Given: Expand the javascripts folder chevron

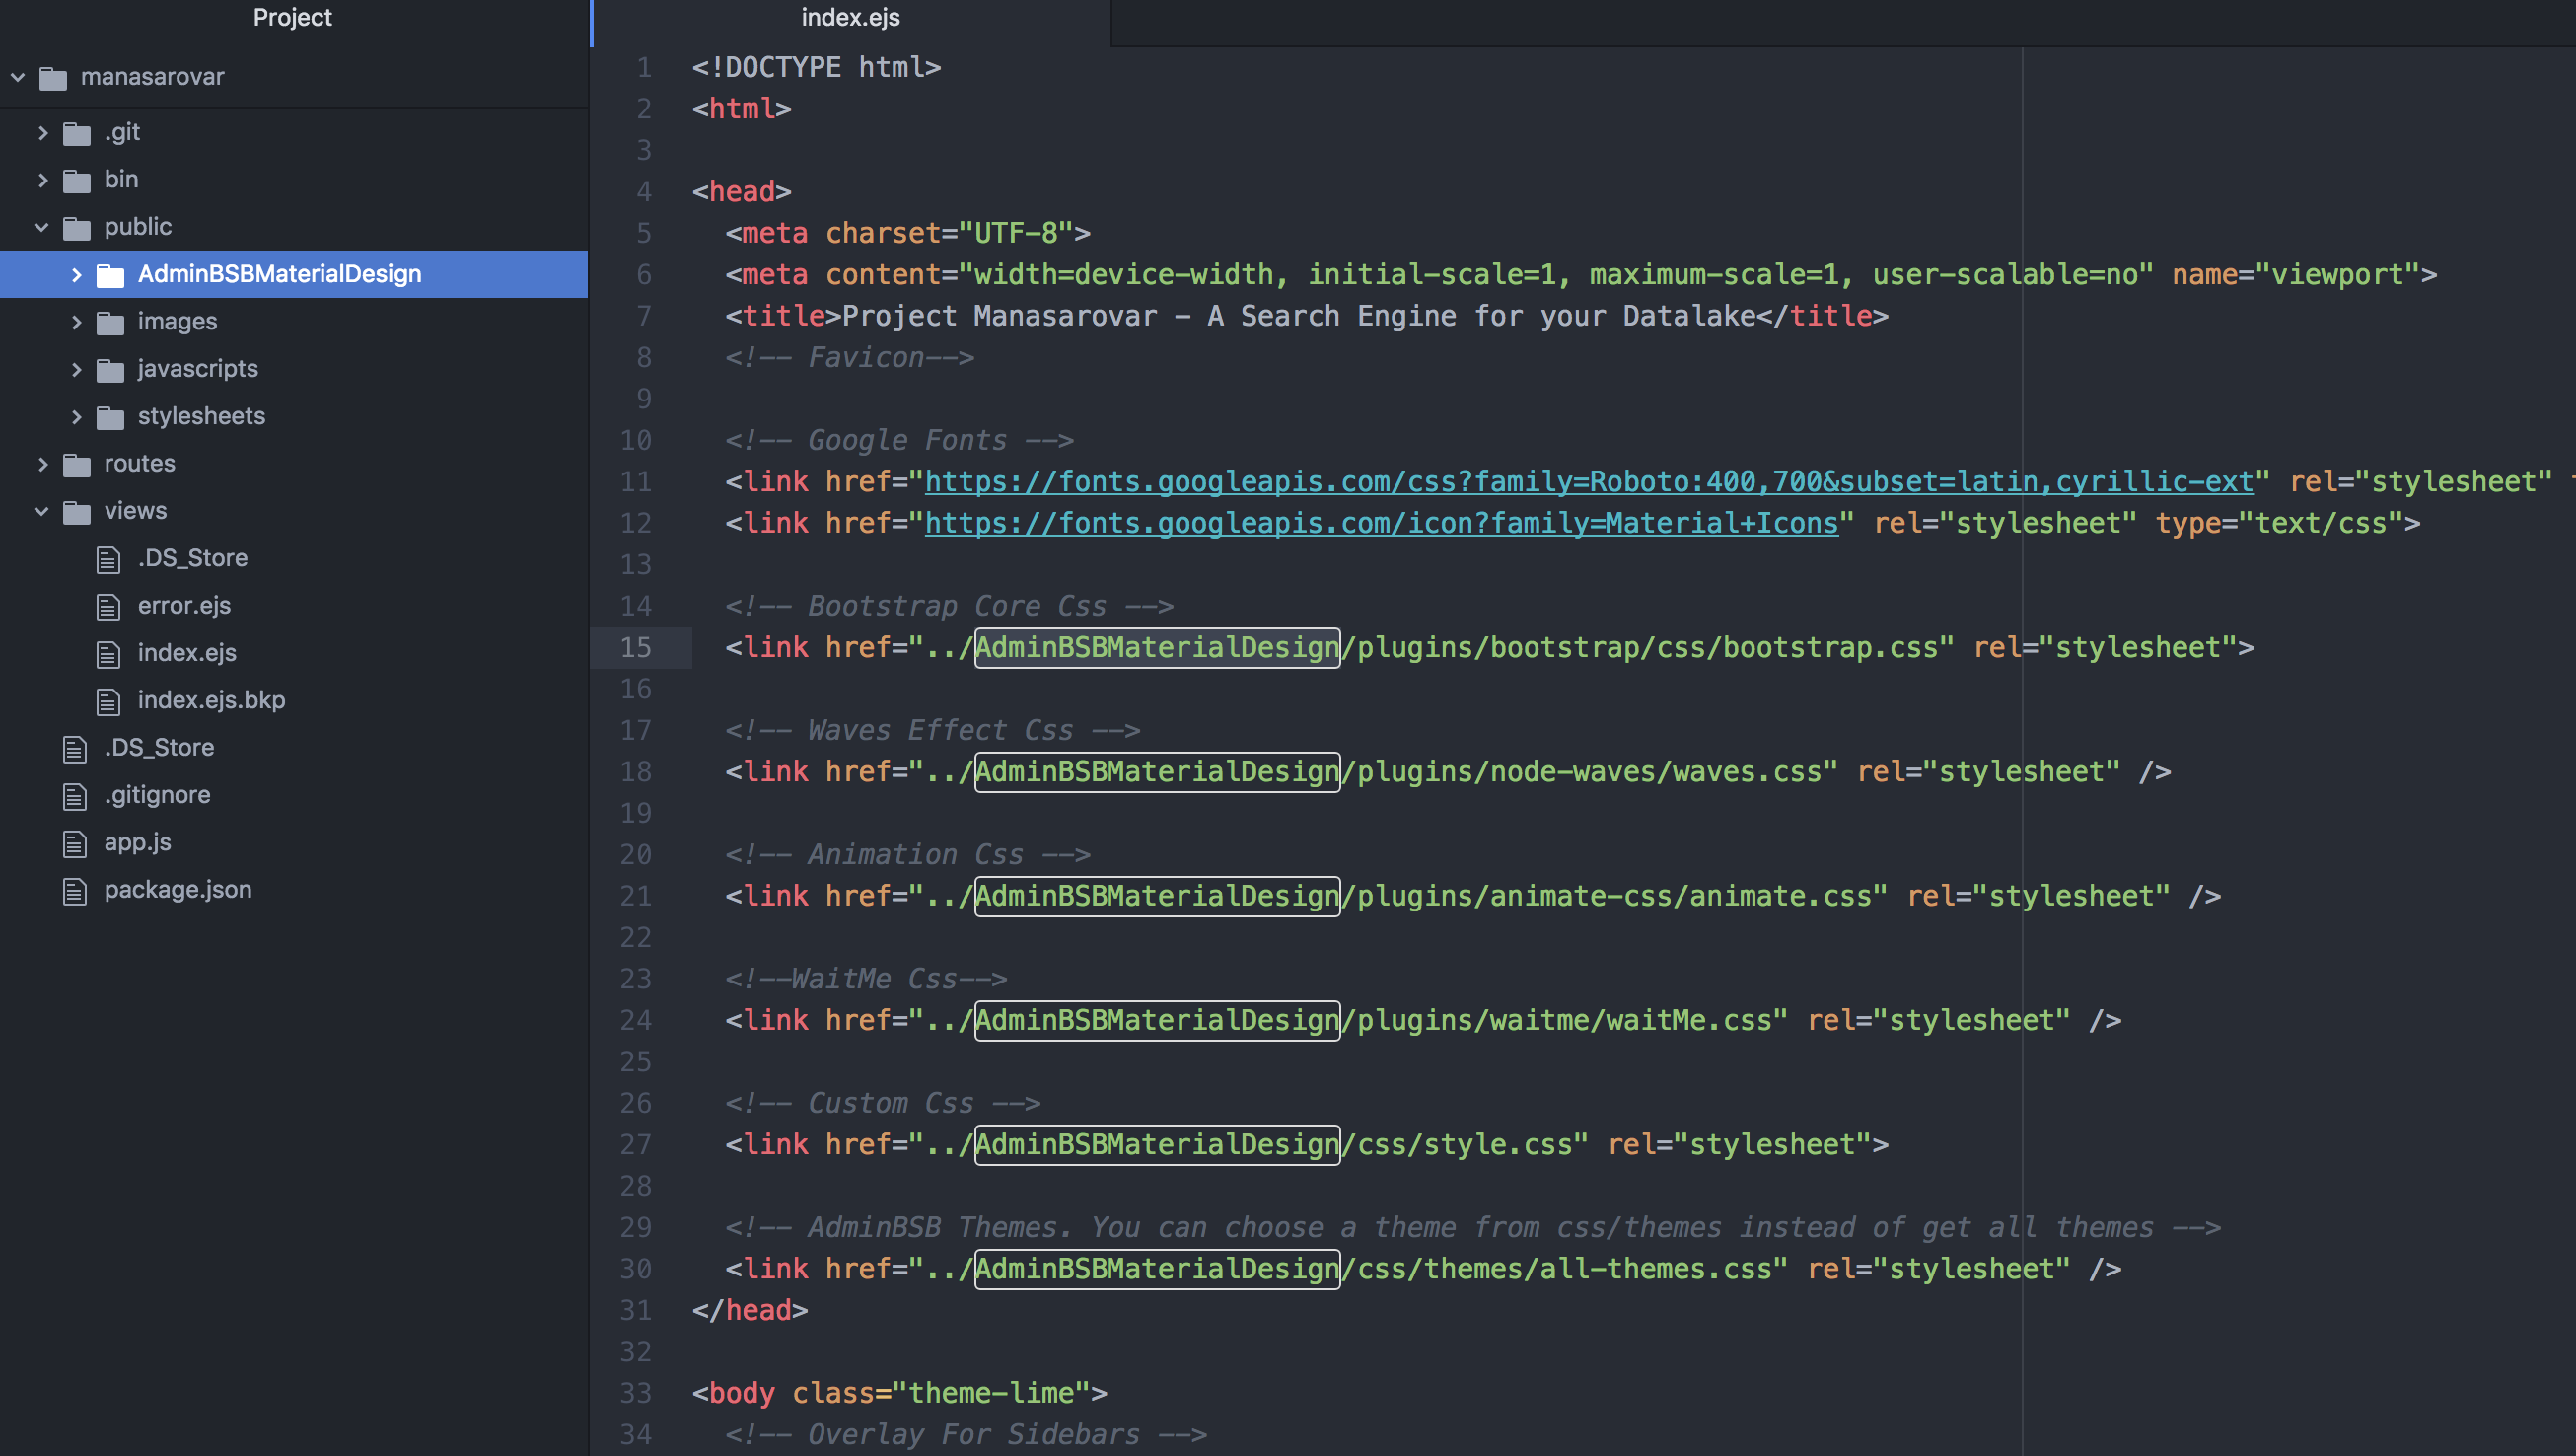Looking at the screenshot, I should (76, 369).
